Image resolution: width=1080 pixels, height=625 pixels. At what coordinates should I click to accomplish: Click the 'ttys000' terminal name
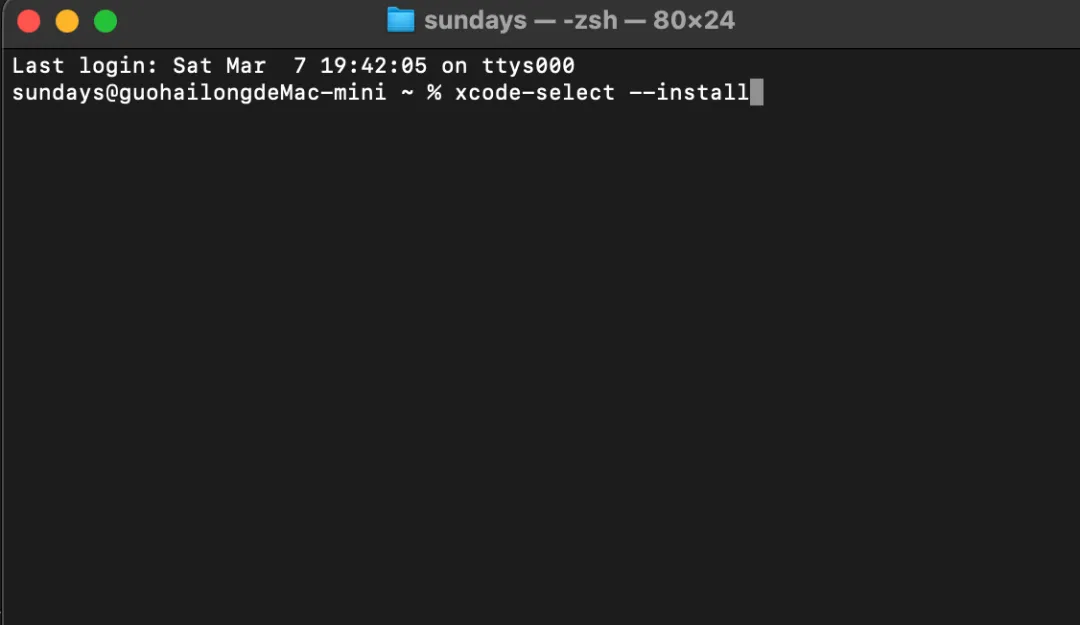click(x=528, y=65)
